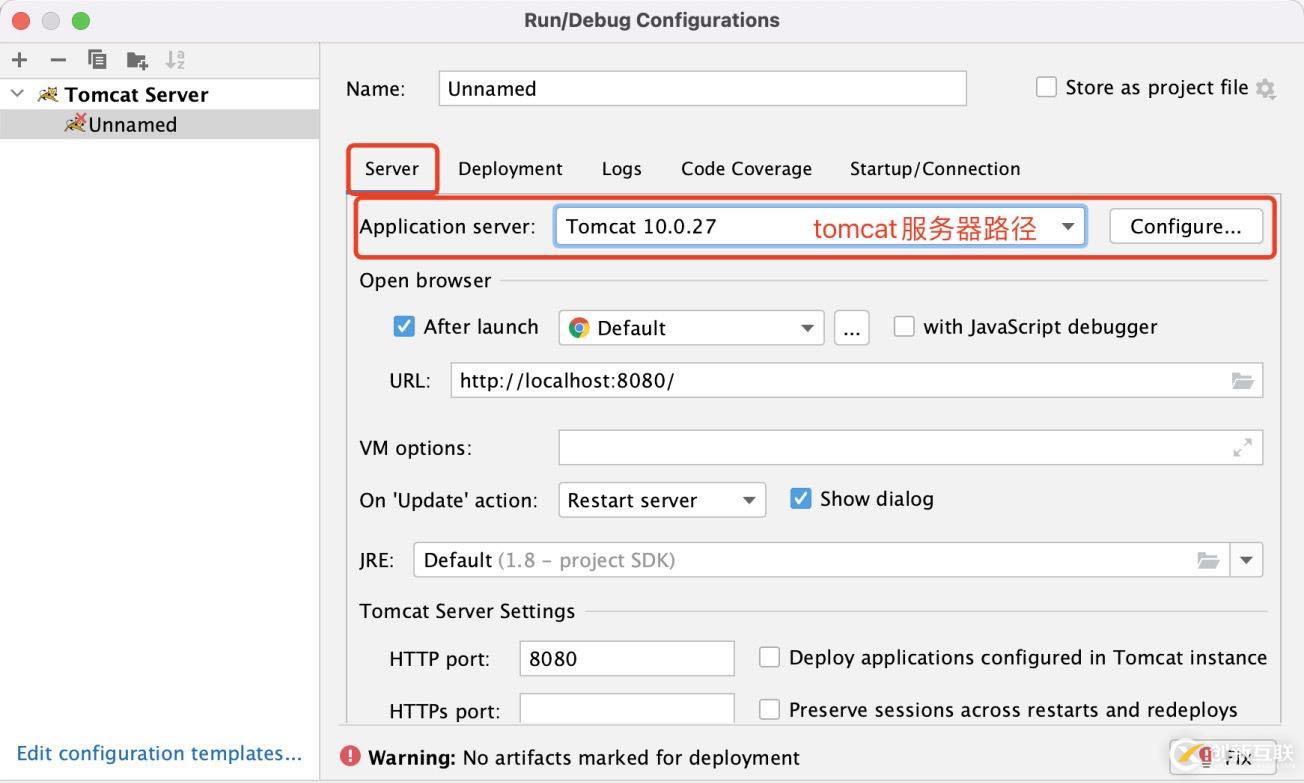Click the ellipsis browser settings button
Screen dimensions: 1304x783
pyautogui.click(x=851, y=328)
